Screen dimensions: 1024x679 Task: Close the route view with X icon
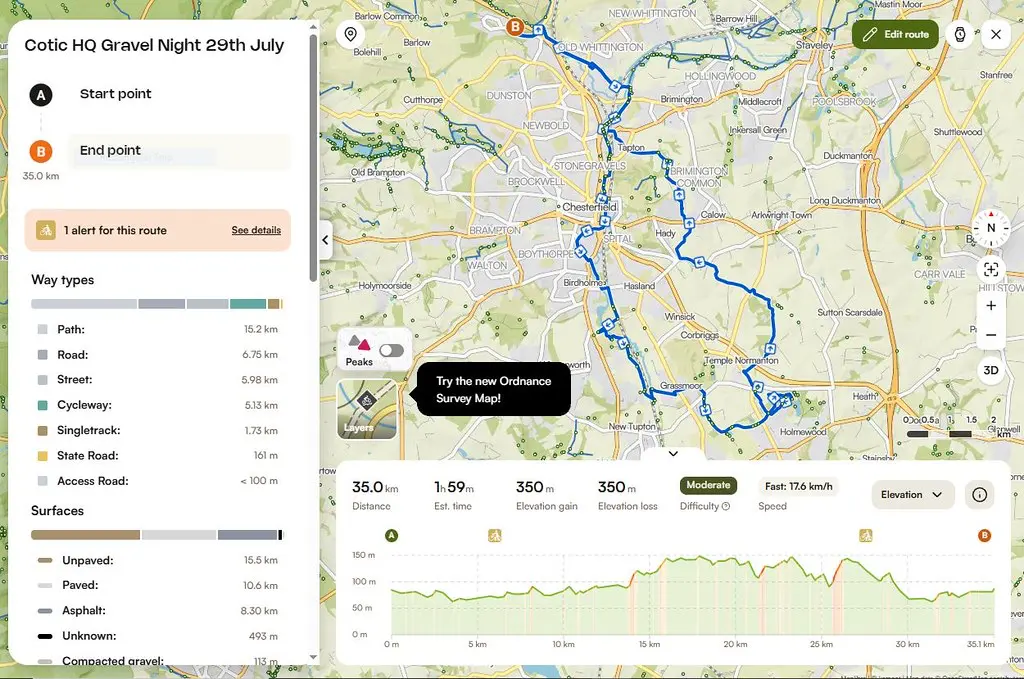click(x=996, y=34)
